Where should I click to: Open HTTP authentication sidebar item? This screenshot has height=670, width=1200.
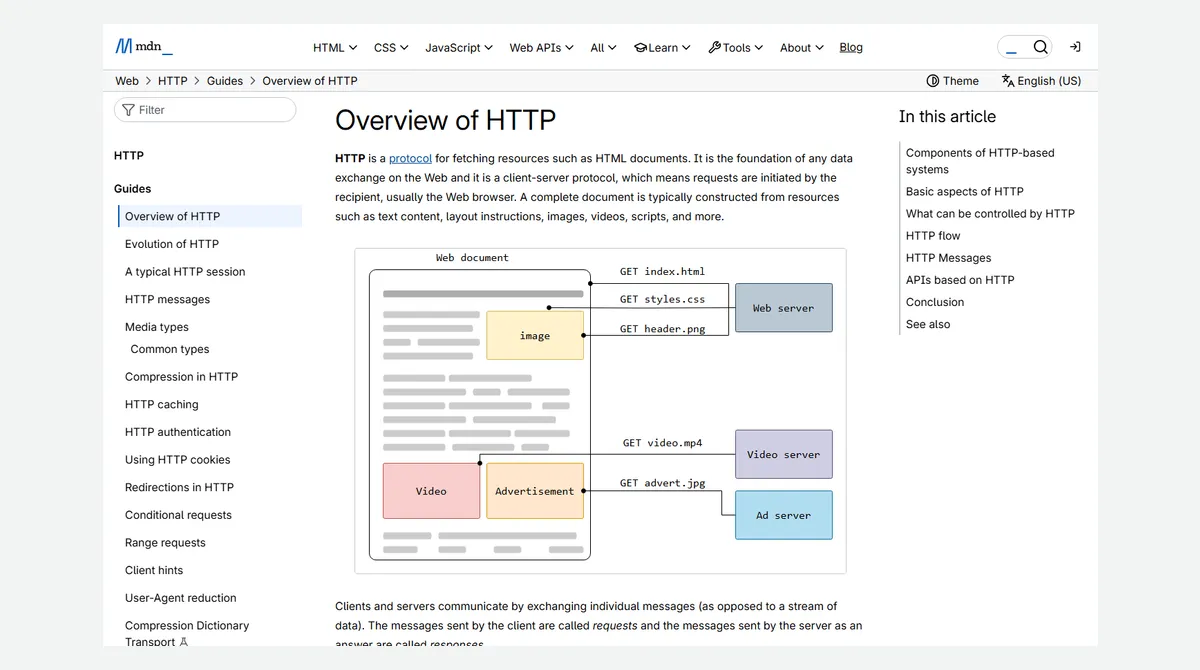[x=178, y=432]
